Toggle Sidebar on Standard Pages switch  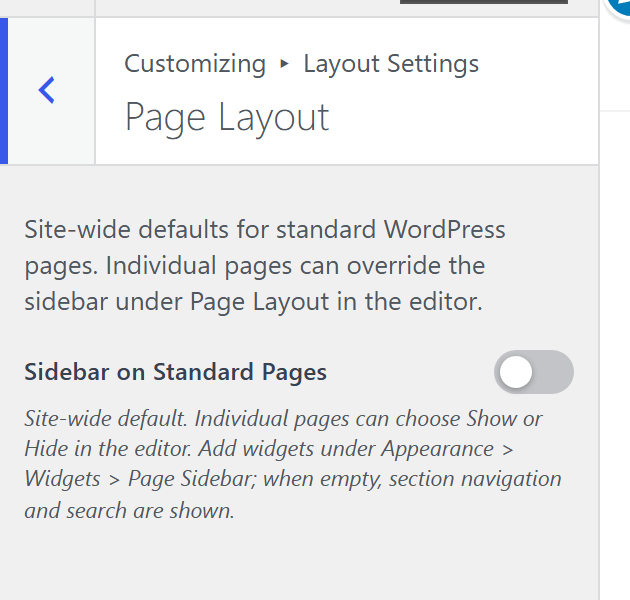click(534, 372)
